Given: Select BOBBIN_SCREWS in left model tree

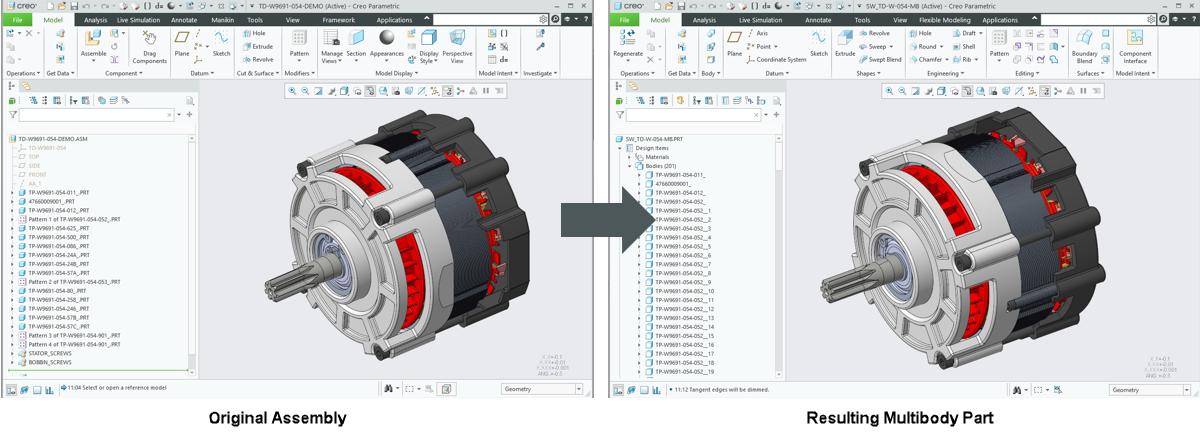Looking at the screenshot, I should (x=50, y=362).
